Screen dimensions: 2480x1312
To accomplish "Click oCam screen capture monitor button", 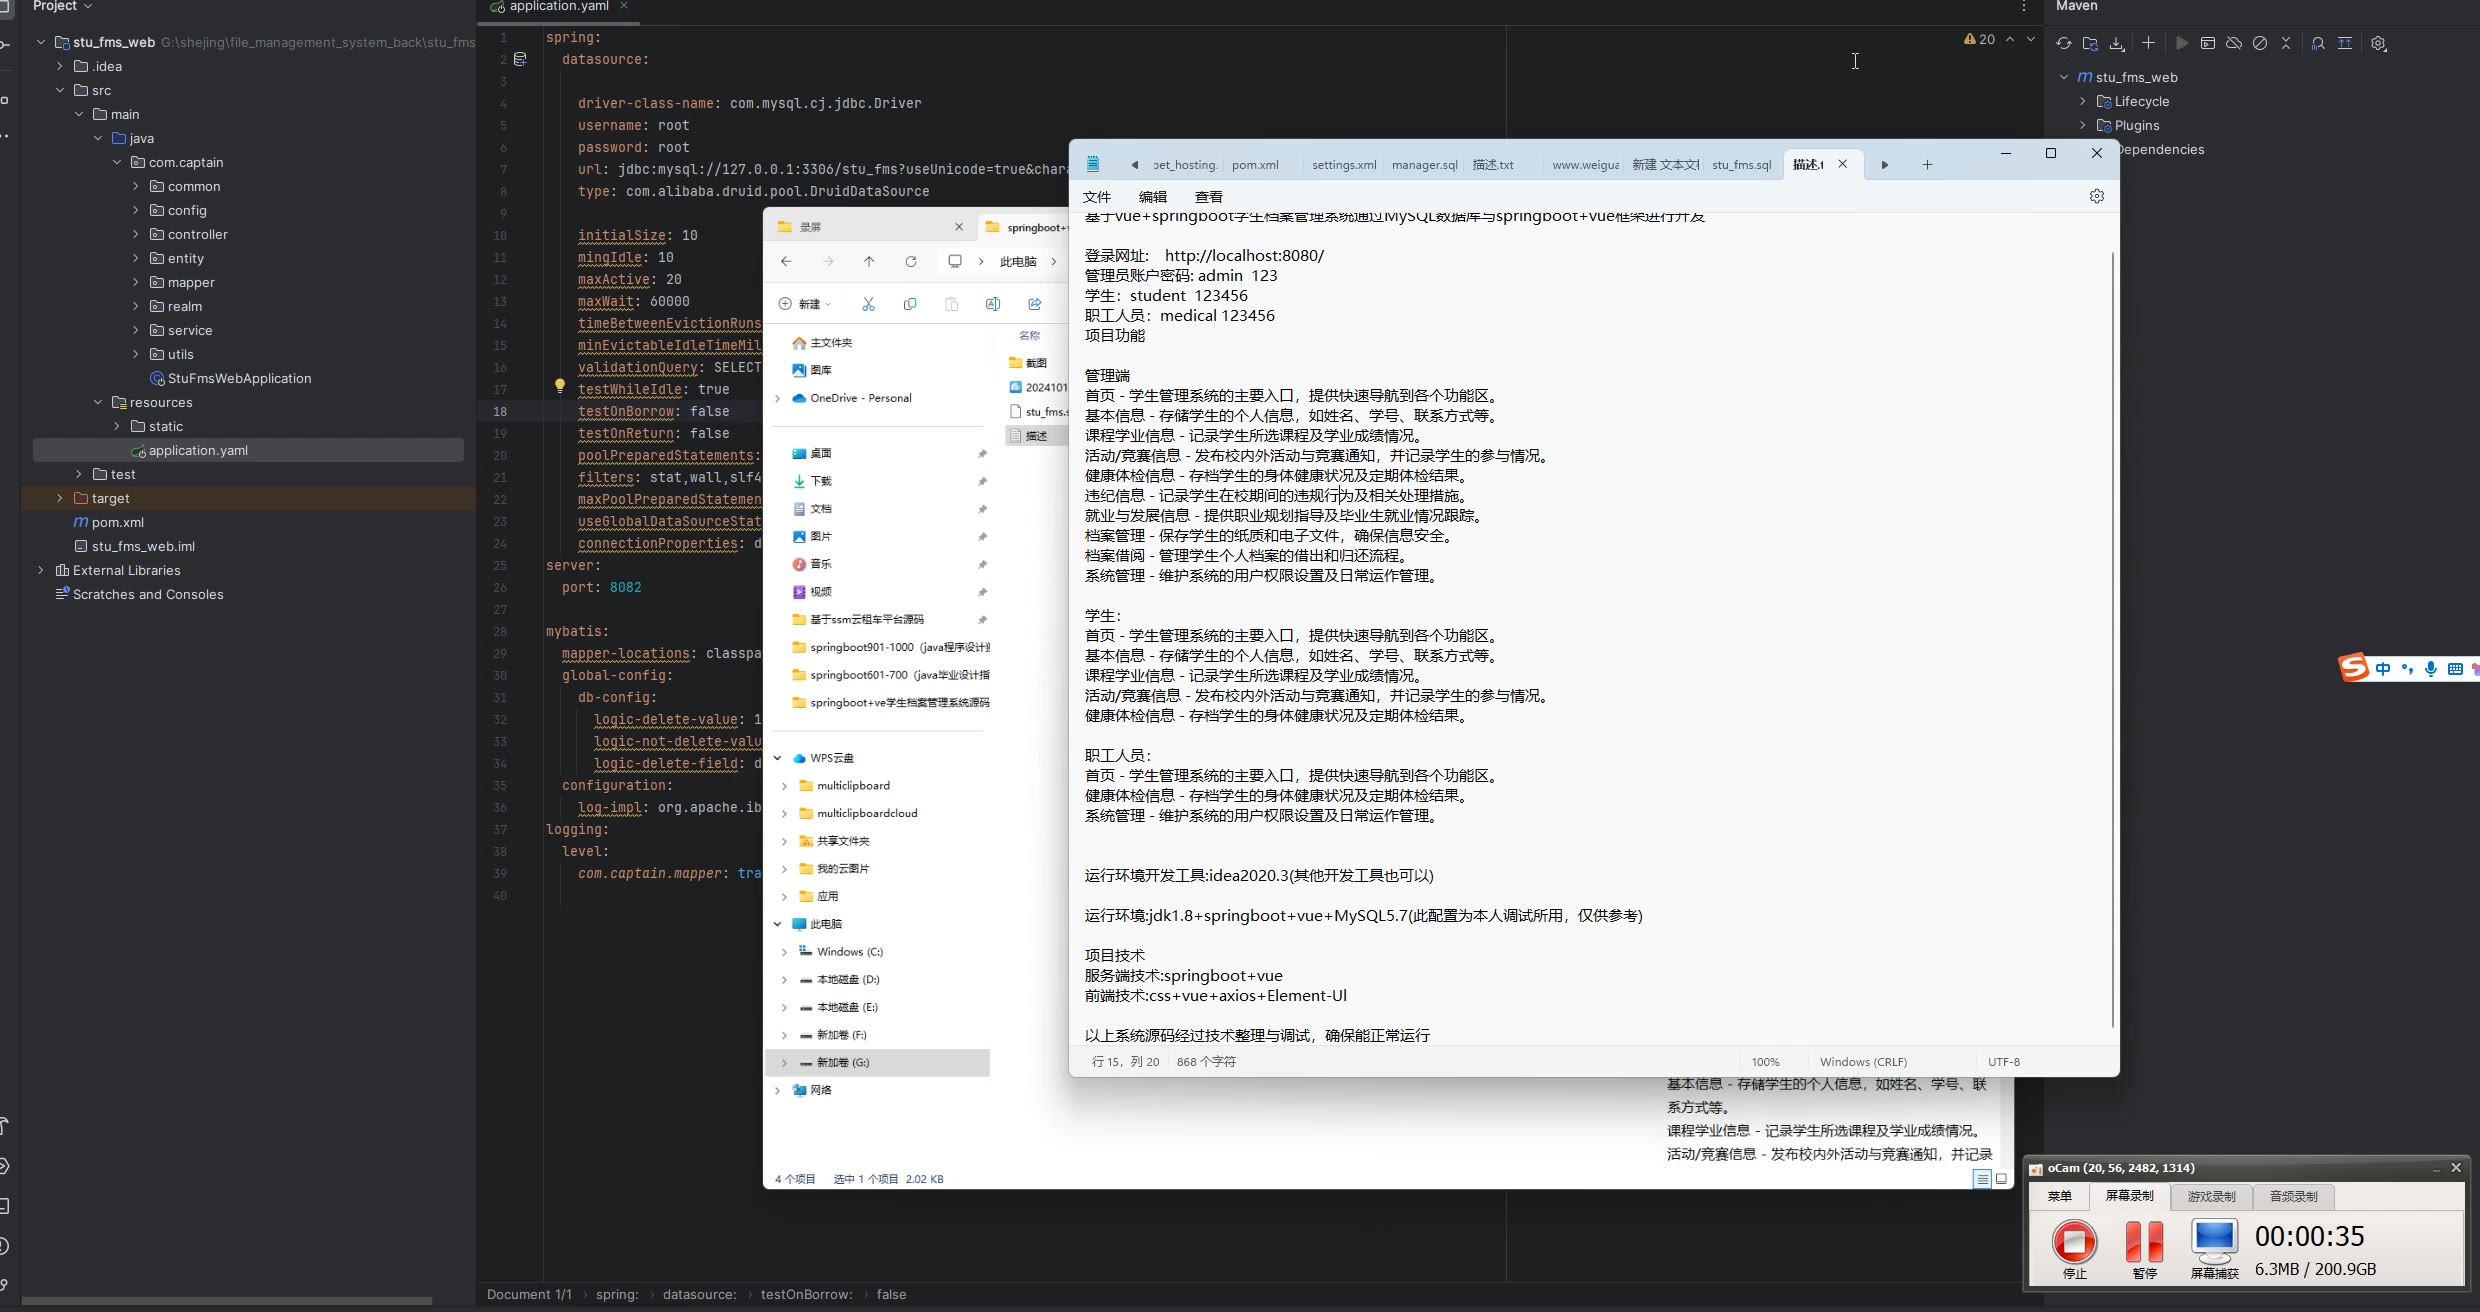I will coord(2214,1249).
